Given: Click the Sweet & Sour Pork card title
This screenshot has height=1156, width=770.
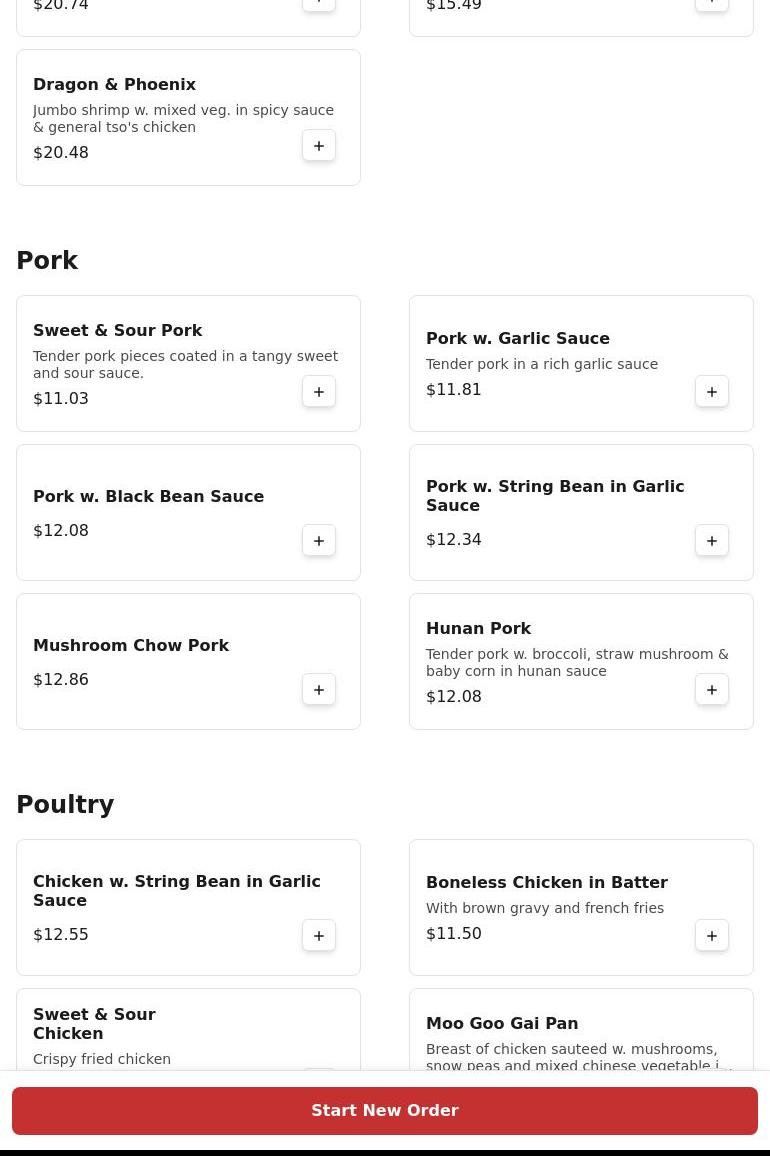Looking at the screenshot, I should pyautogui.click(x=117, y=331).
